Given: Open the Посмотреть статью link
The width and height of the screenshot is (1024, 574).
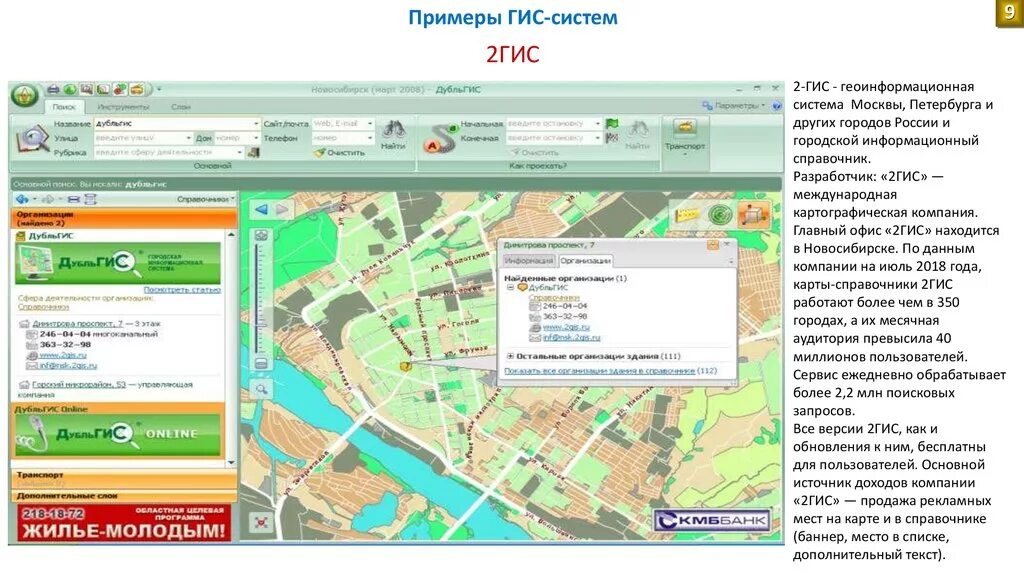Looking at the screenshot, I should (x=182, y=289).
